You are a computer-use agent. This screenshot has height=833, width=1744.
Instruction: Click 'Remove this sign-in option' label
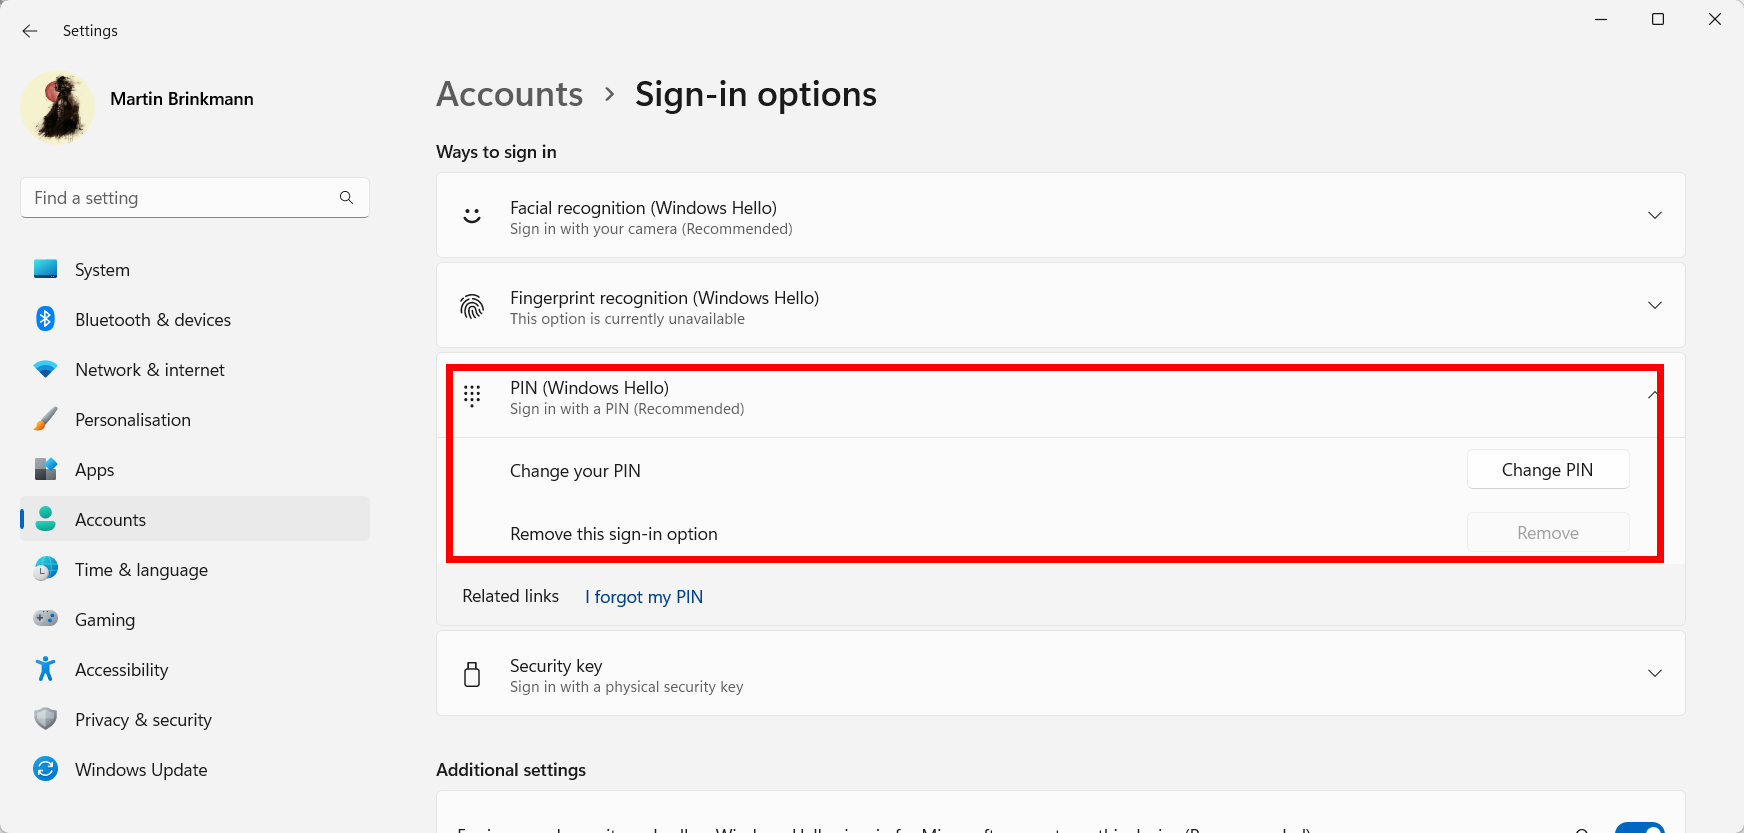tap(614, 534)
